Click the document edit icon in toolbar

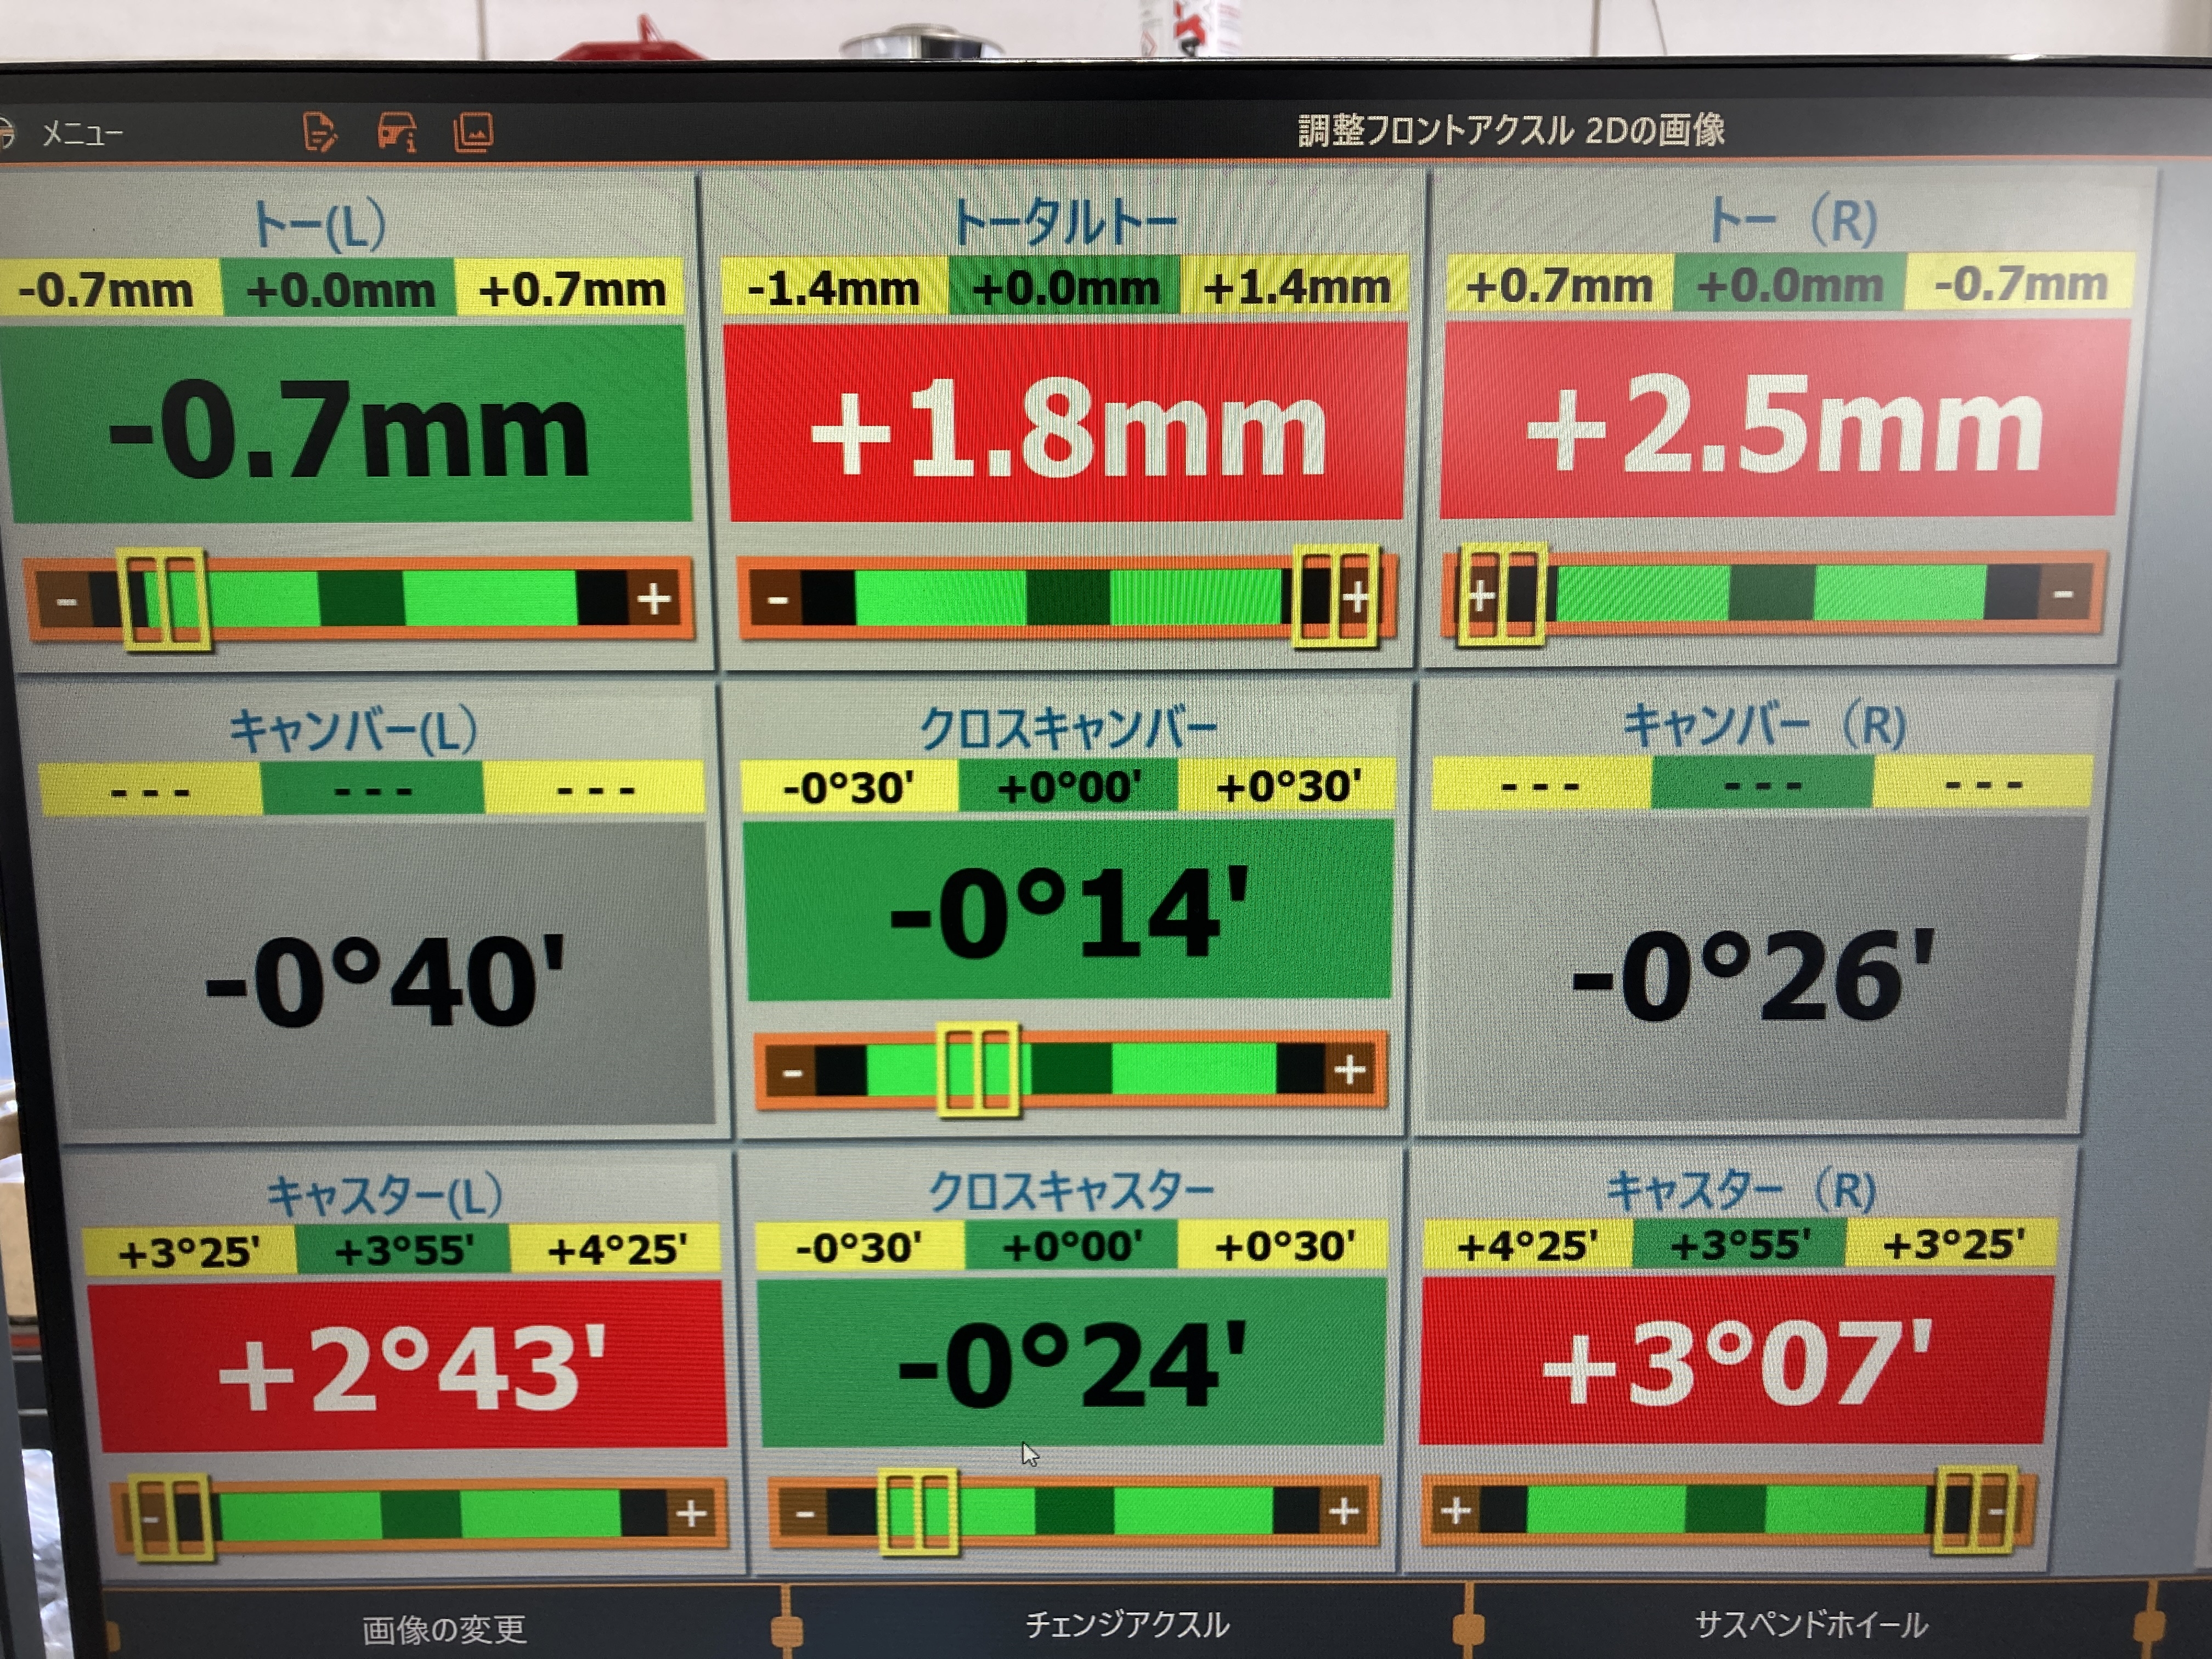pos(319,132)
